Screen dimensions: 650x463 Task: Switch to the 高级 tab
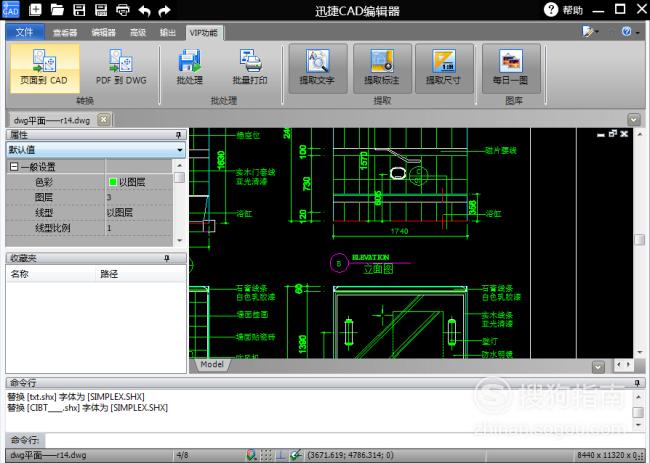(138, 32)
